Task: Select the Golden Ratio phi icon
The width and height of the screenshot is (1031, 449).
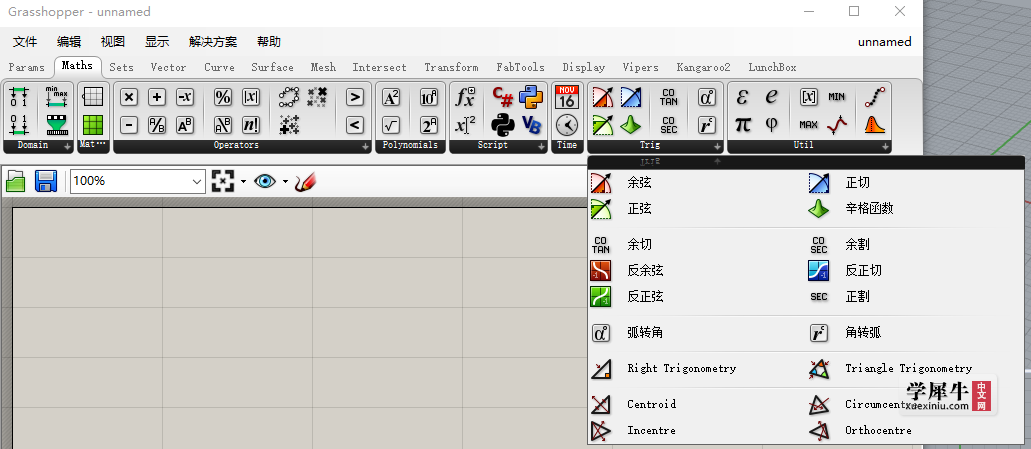Action: point(771,124)
